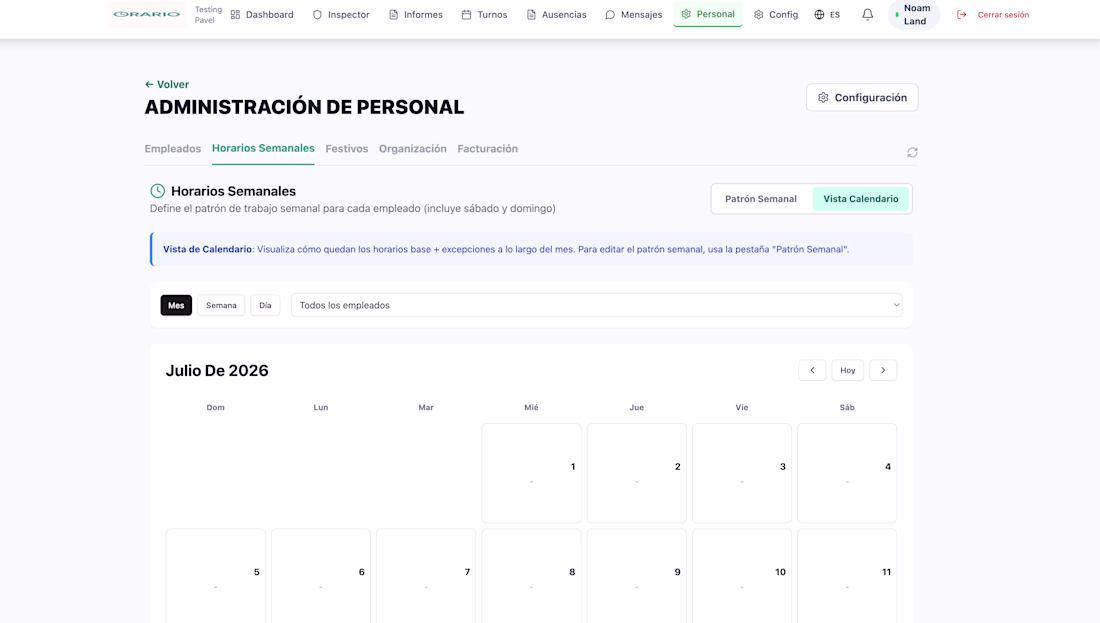The width and height of the screenshot is (1100, 623).
Task: Select July 5 calendar cell
Action: point(215,576)
